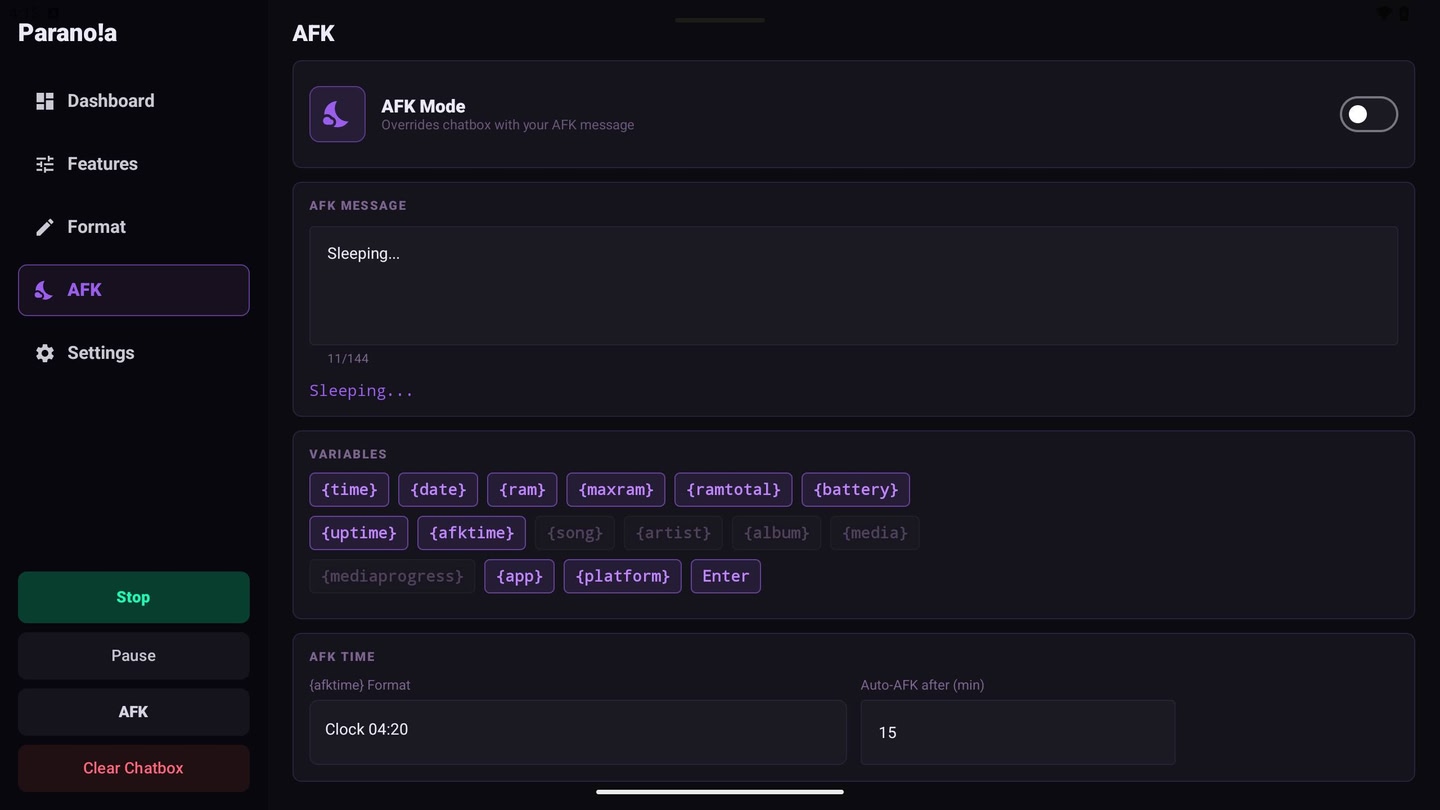Click the Dashboard grid icon
The height and width of the screenshot is (810, 1440).
click(x=45, y=101)
